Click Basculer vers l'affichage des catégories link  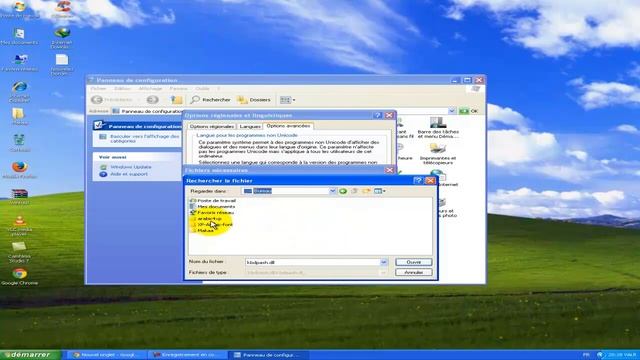pos(144,138)
